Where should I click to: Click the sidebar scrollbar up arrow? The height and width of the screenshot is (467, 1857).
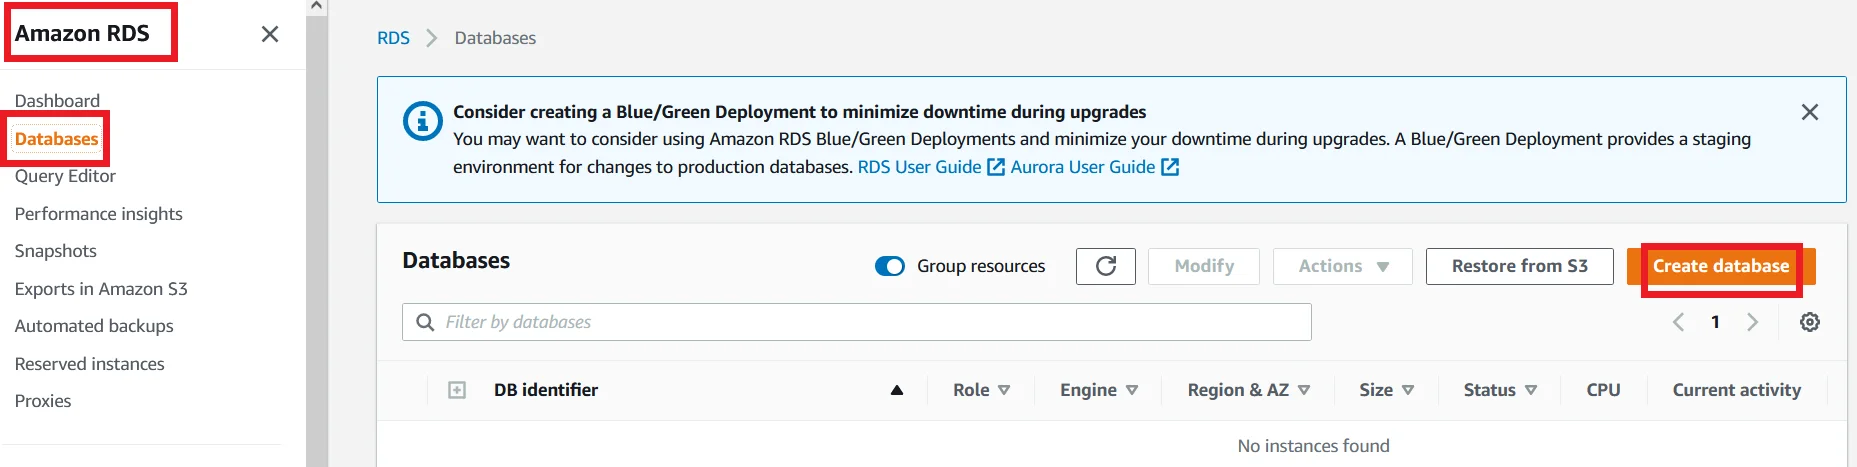(316, 6)
